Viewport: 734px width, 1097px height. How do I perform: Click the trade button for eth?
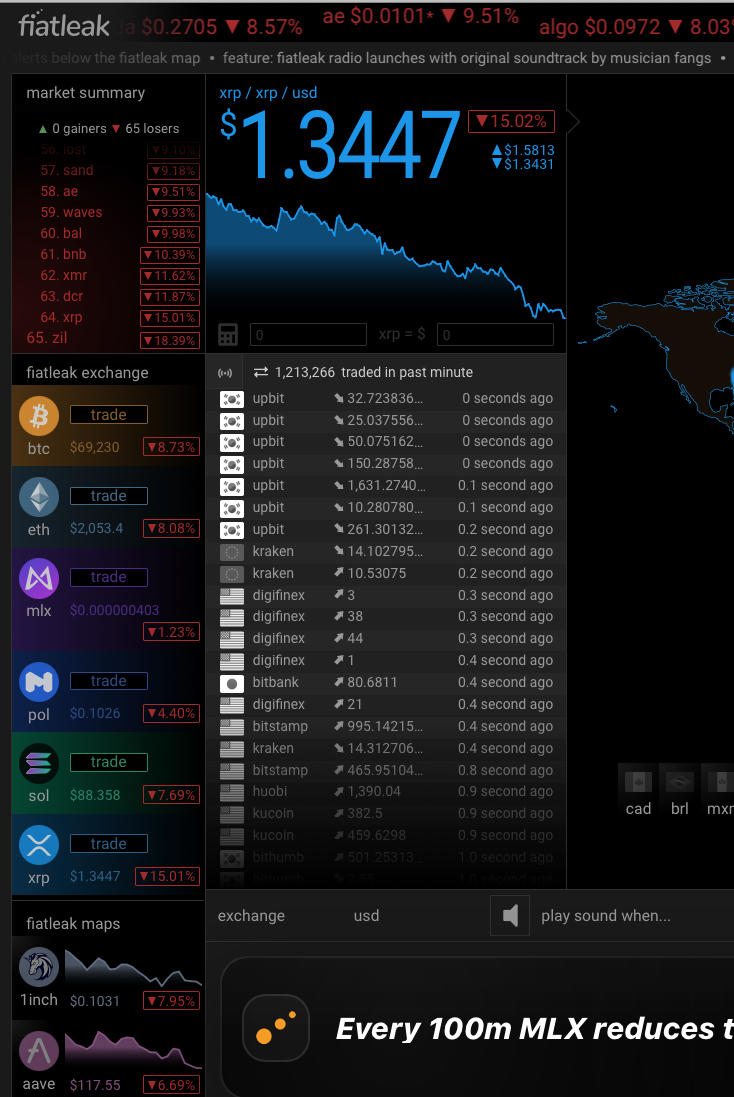pos(108,496)
